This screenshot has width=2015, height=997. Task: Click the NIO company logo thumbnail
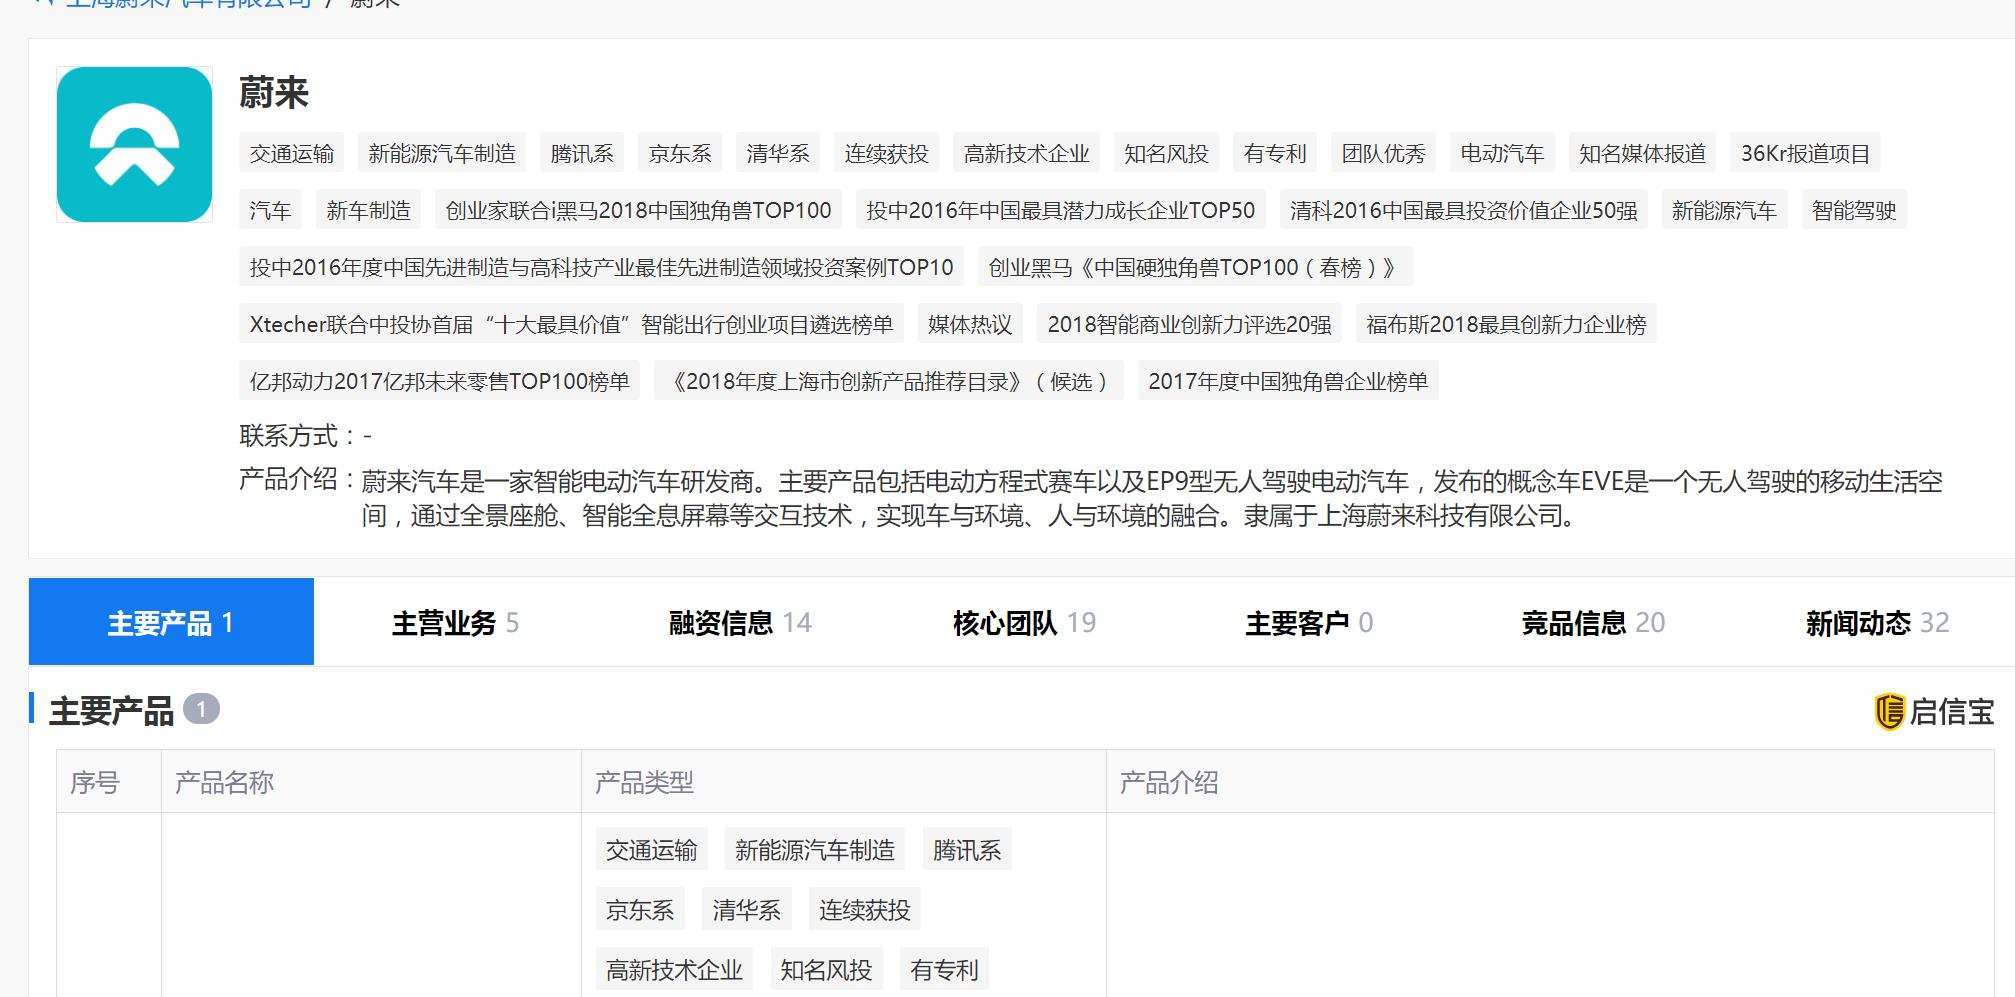[134, 144]
